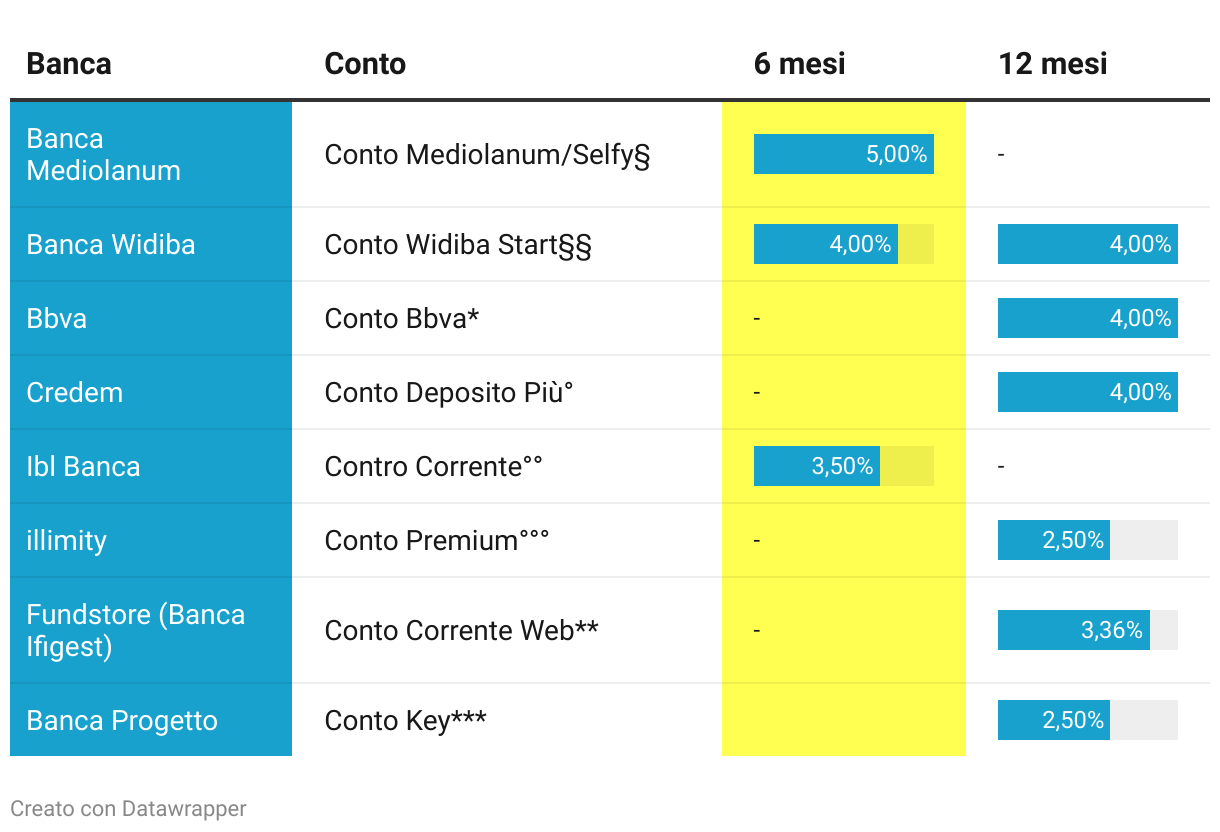Click Widiba's 4,00% bar under 6 mesi
This screenshot has width=1220, height=832.
[825, 245]
